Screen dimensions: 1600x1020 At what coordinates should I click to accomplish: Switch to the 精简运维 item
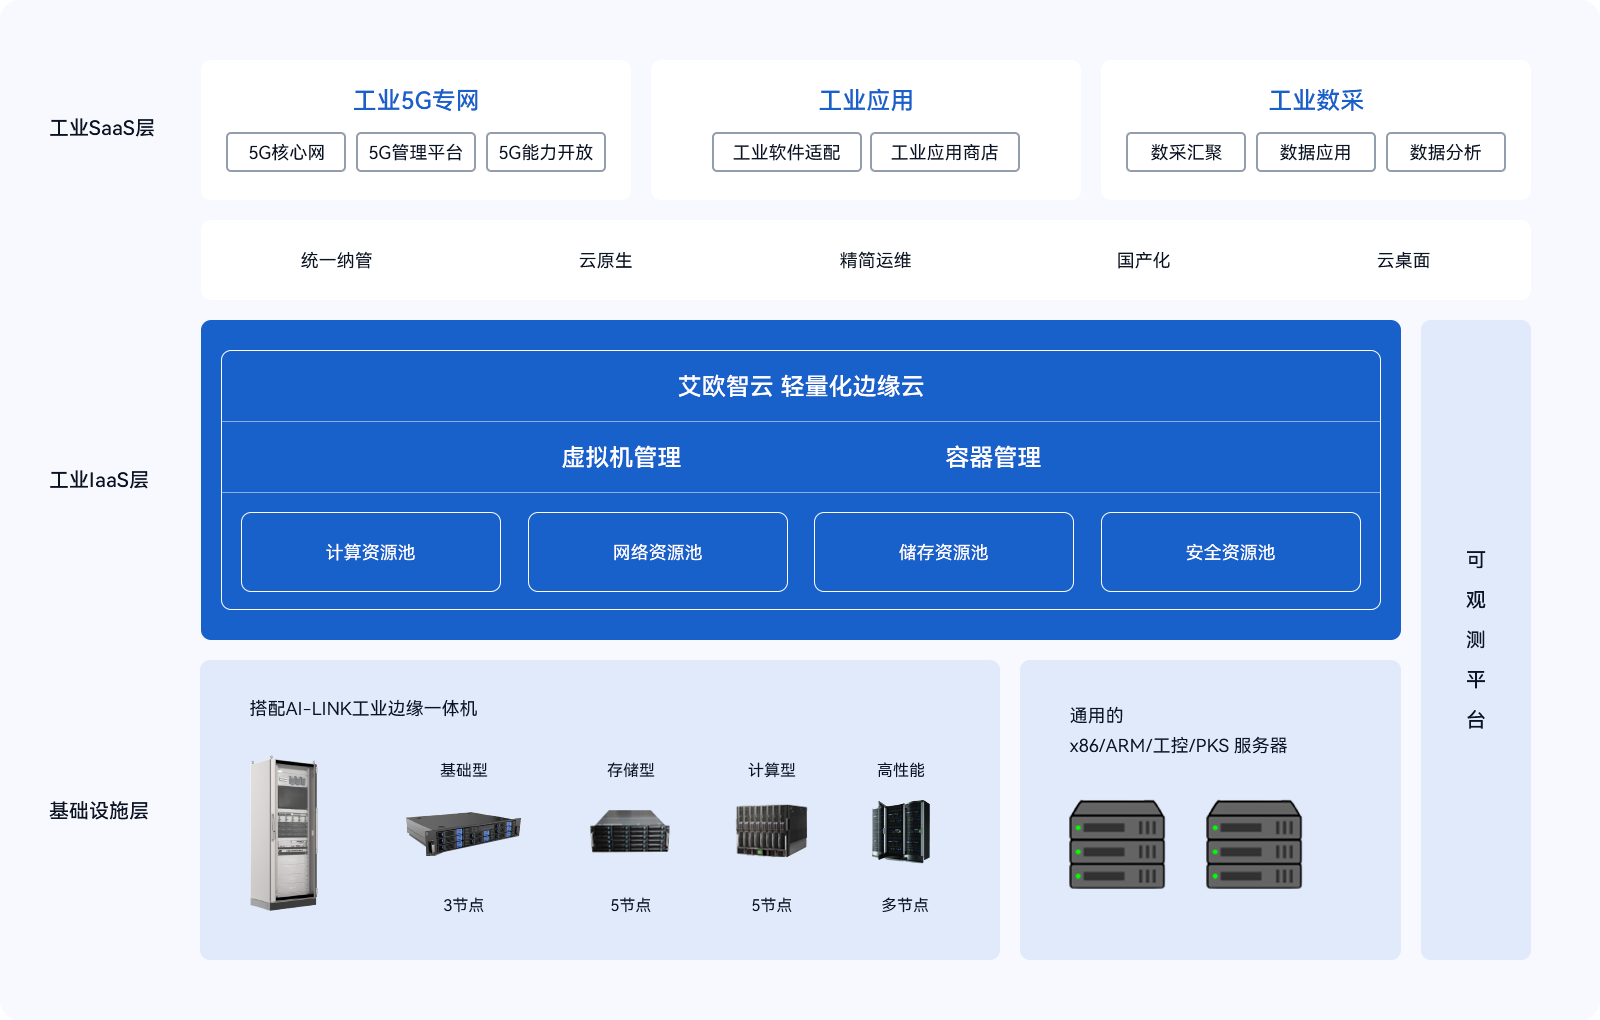coord(876,261)
